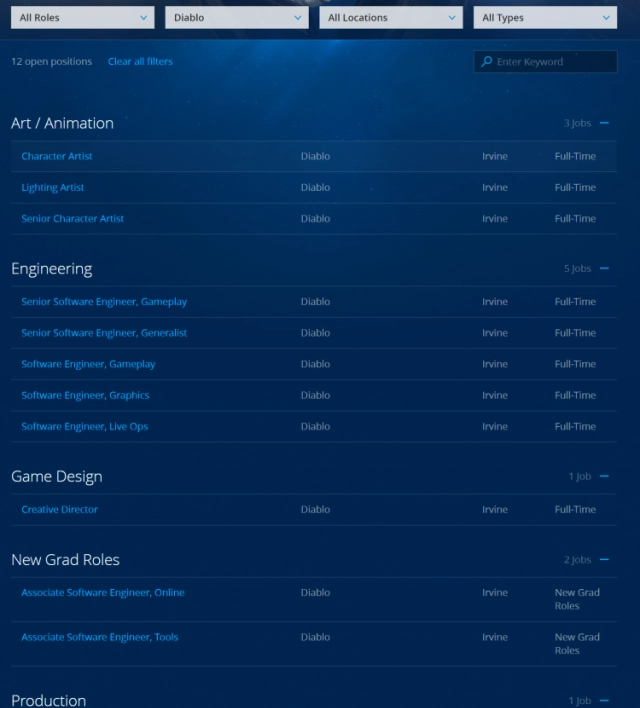640x708 pixels.
Task: Open the Lighting Artist job posting
Action: pyautogui.click(x=53, y=188)
